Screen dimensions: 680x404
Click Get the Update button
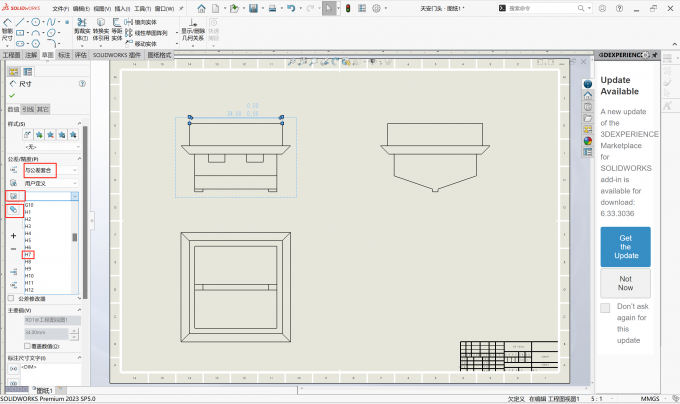(625, 247)
